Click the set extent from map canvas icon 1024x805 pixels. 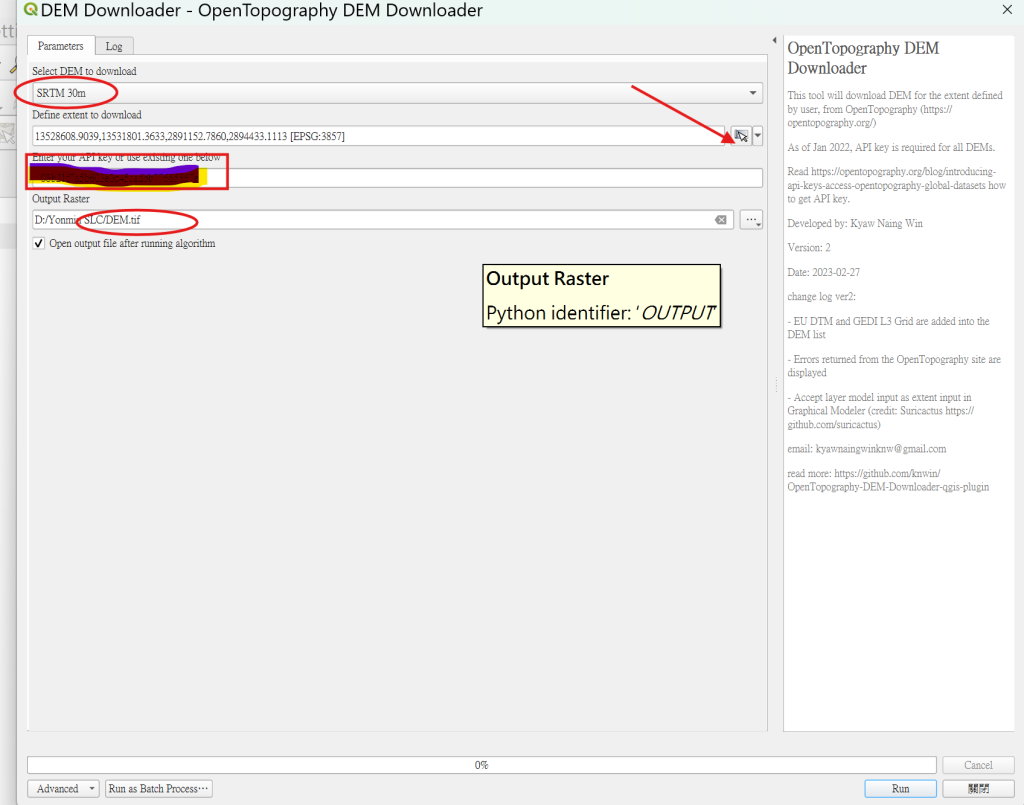click(x=741, y=136)
